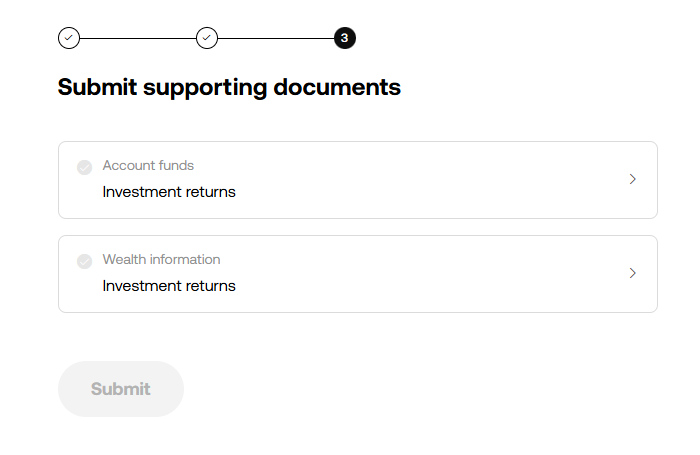Click the checkmark inside the first step circle
Viewport: 700px width, 455px height.
point(69,38)
